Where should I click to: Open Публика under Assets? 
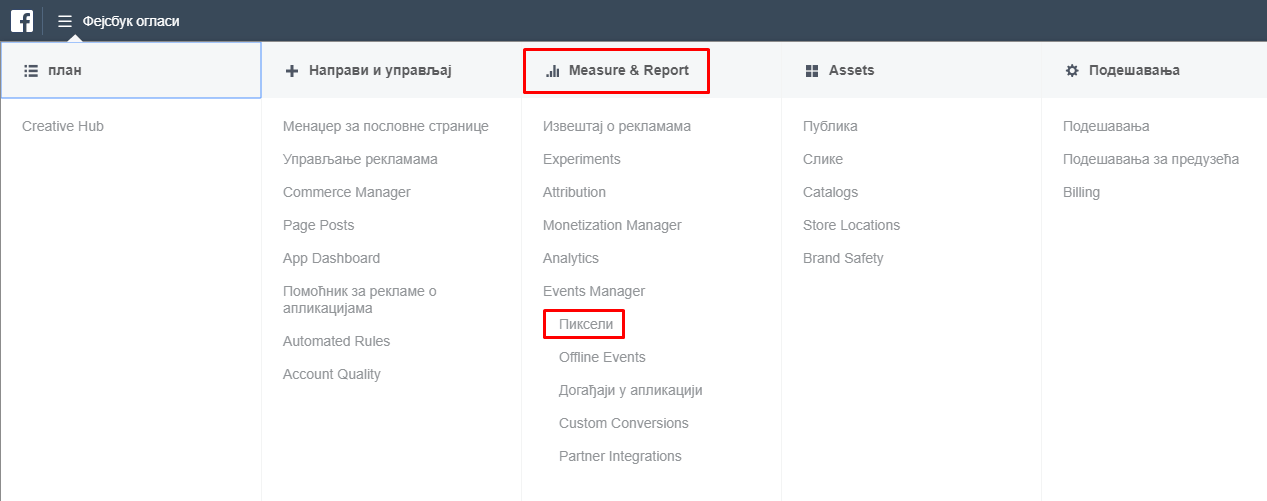tap(830, 126)
